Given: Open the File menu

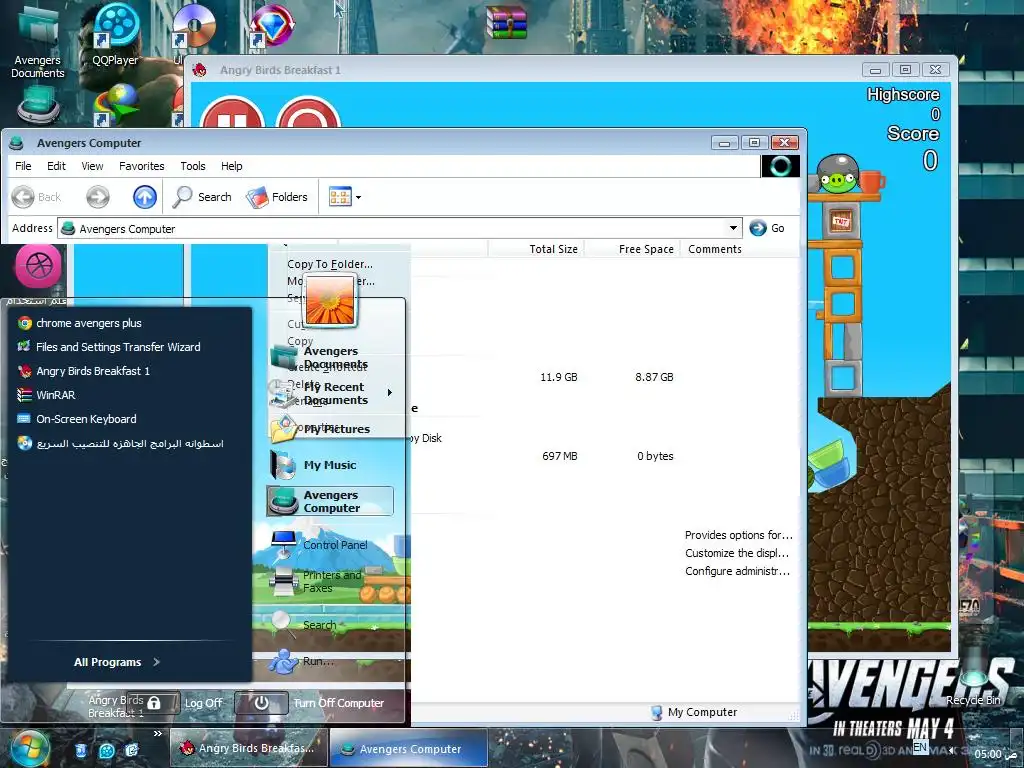Looking at the screenshot, I should click(24, 166).
